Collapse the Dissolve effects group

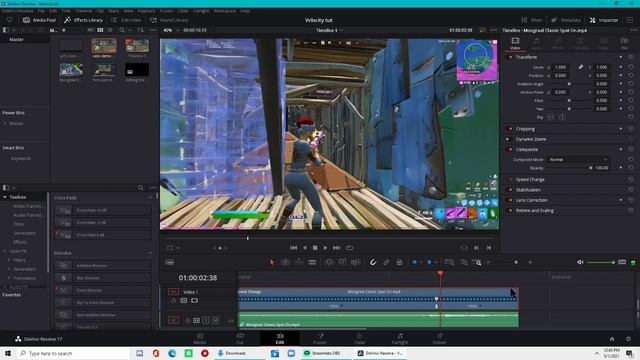pyautogui.click(x=150, y=253)
